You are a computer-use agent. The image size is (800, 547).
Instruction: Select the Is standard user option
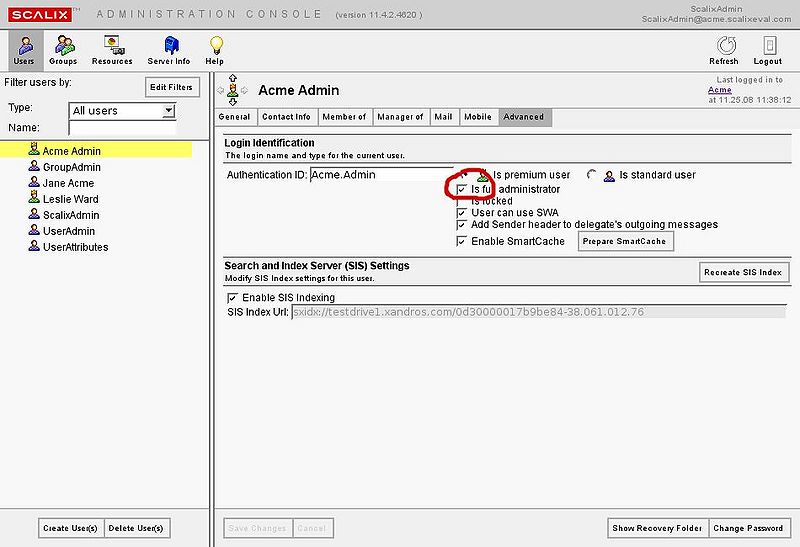coord(592,175)
